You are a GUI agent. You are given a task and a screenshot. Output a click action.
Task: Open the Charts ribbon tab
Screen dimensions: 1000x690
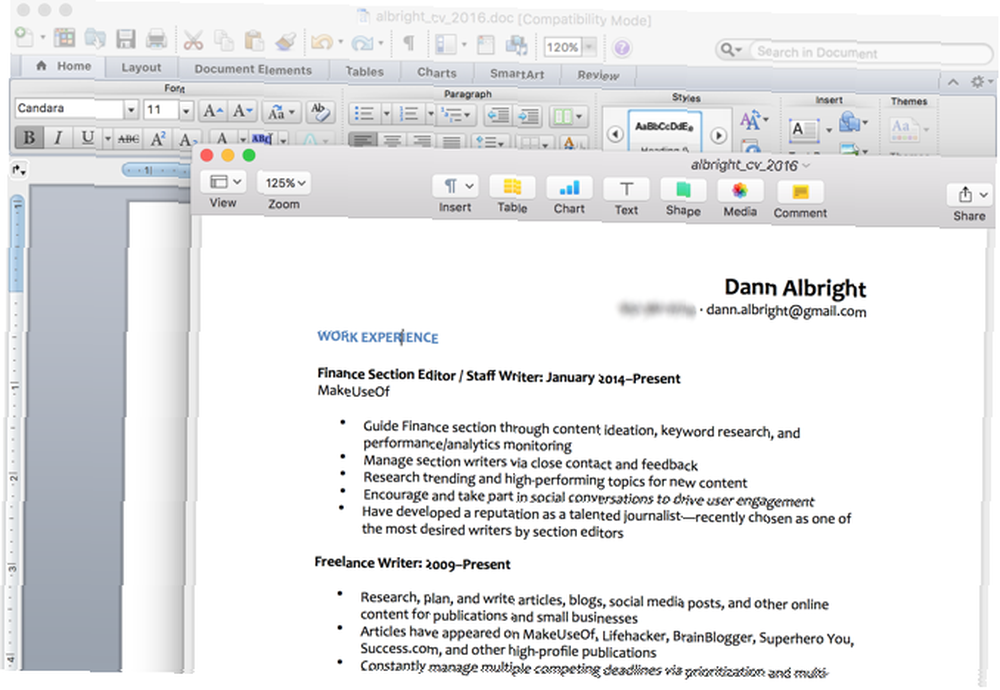[x=437, y=73]
